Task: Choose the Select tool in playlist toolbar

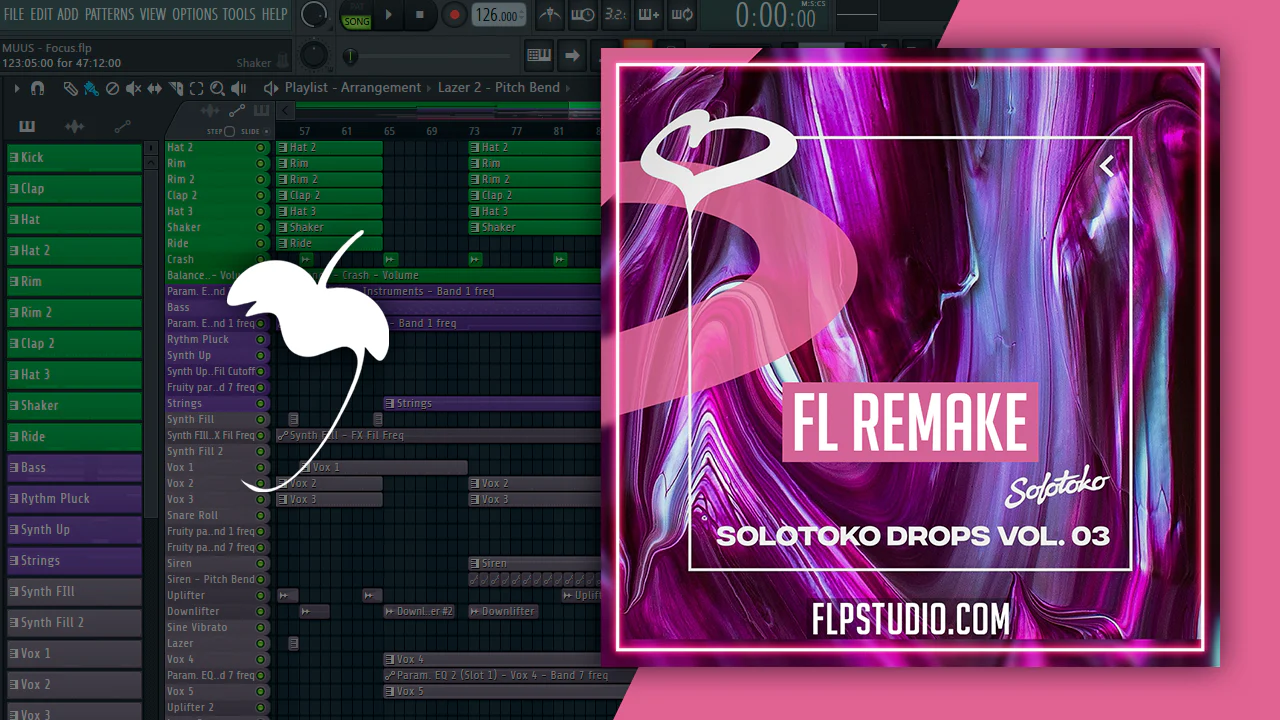Action: [x=196, y=88]
